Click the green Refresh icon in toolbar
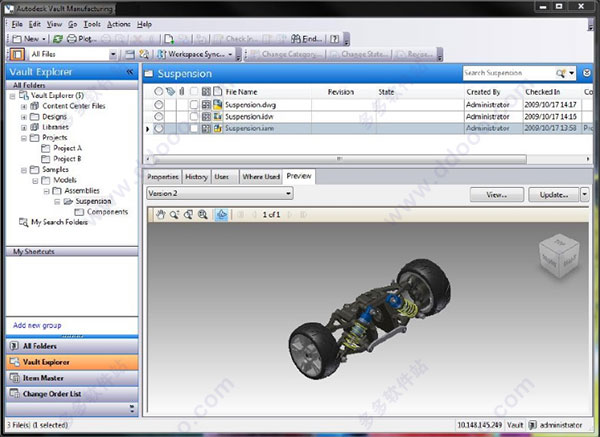Image resolution: width=600 pixels, height=437 pixels. tap(58, 39)
